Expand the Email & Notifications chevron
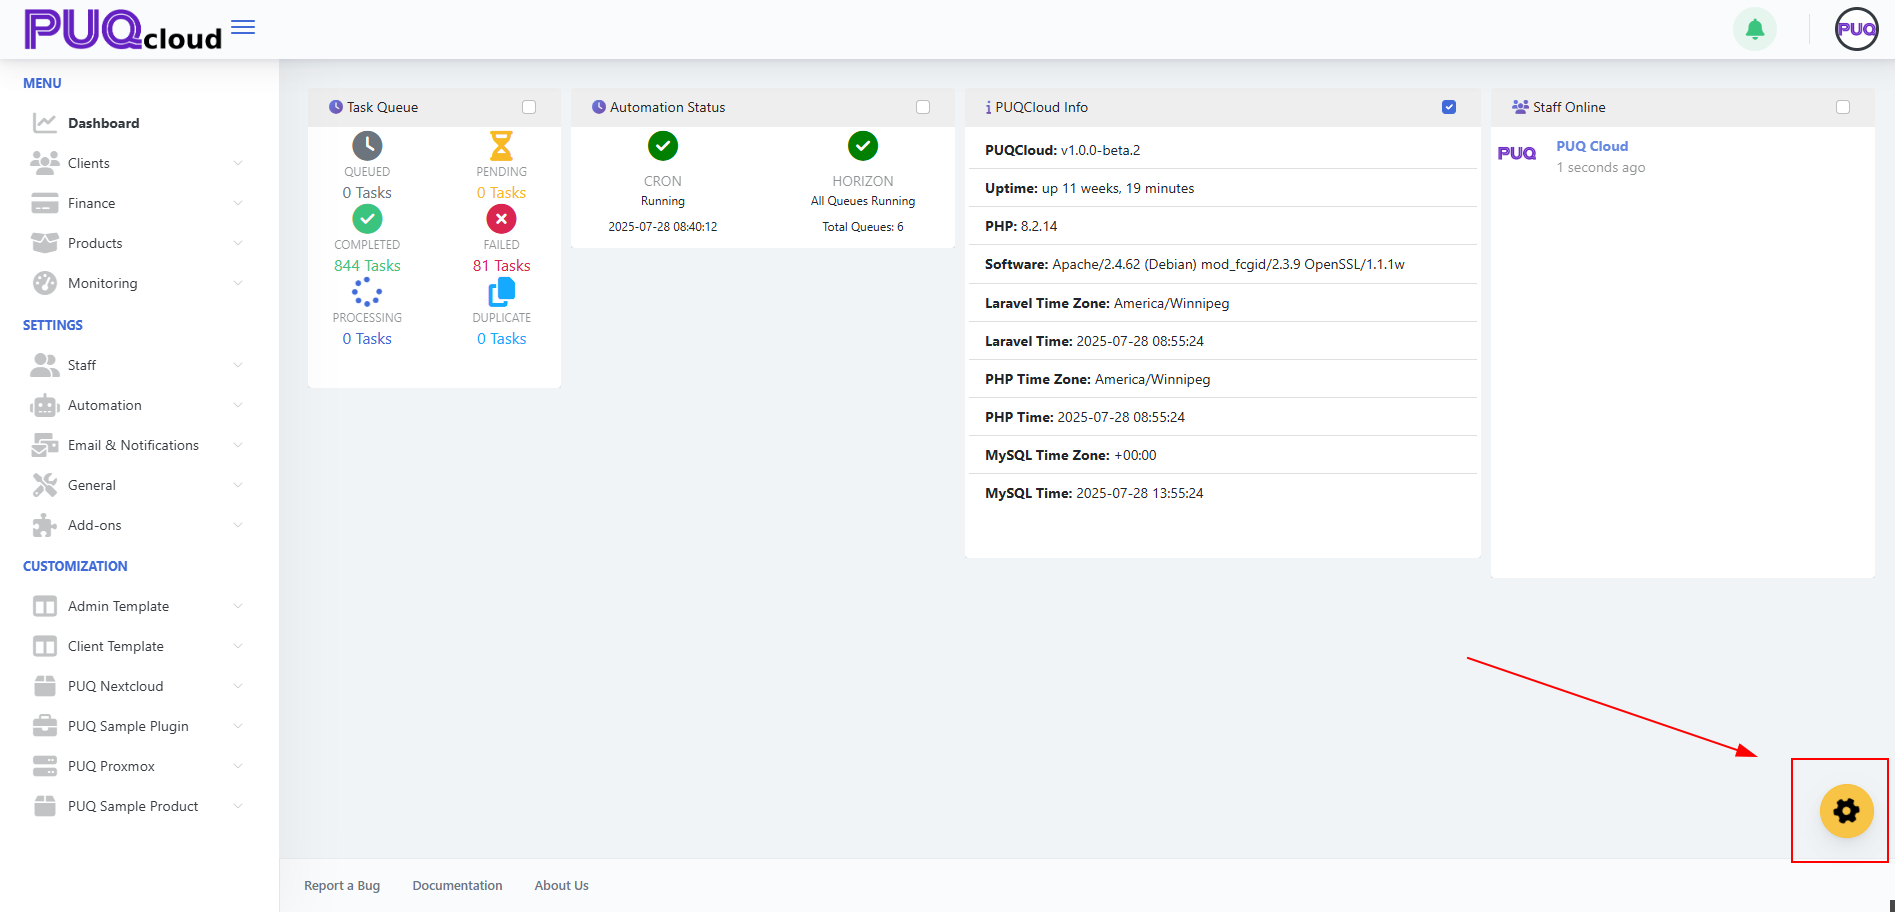The image size is (1895, 912). point(238,445)
